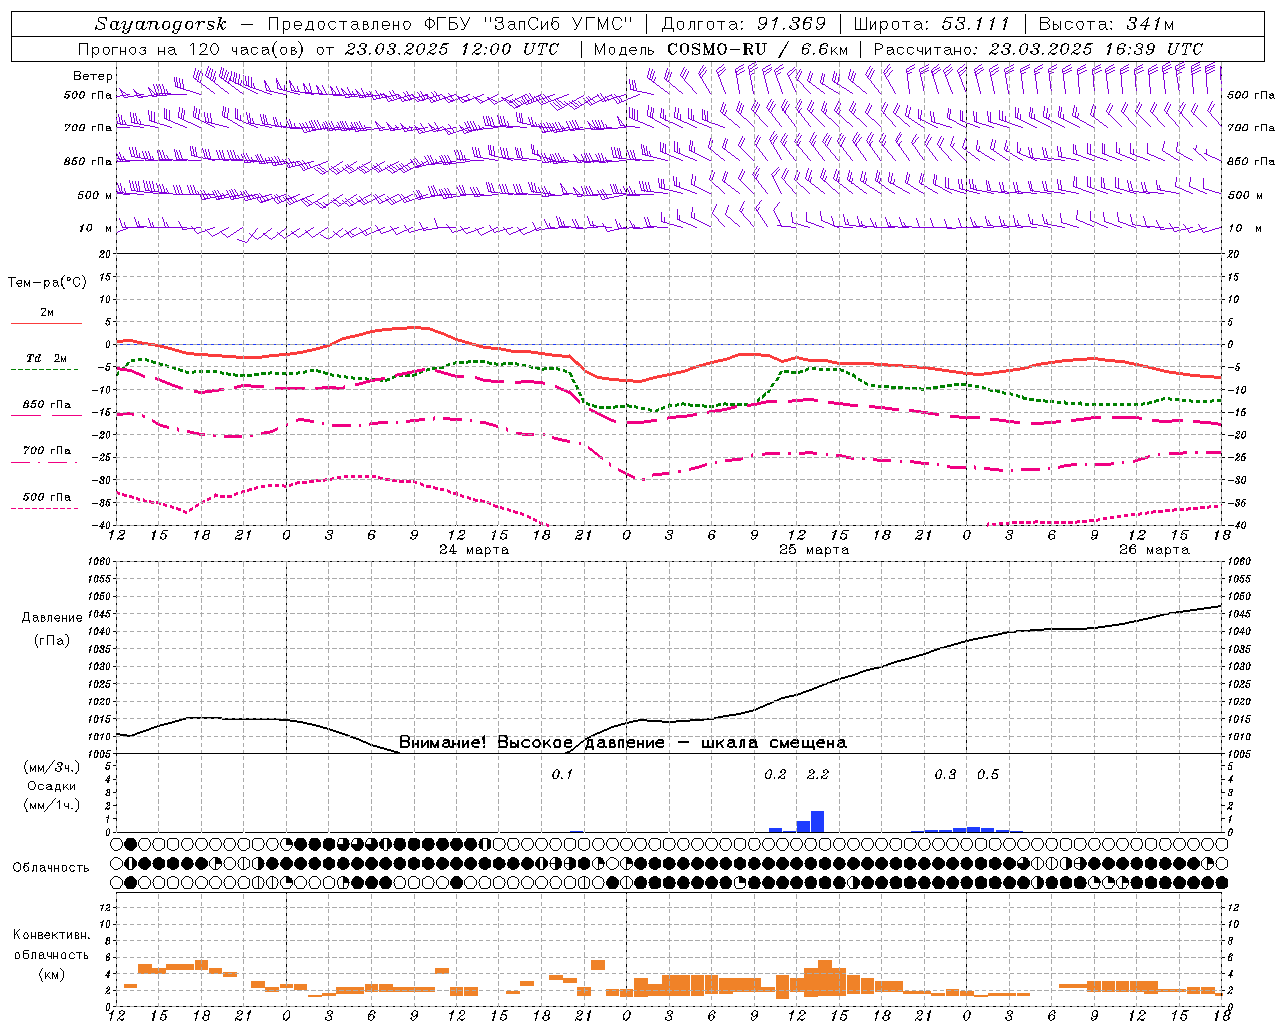
Task: Click the '2.2' precipitation amount value
Action: 818,774
